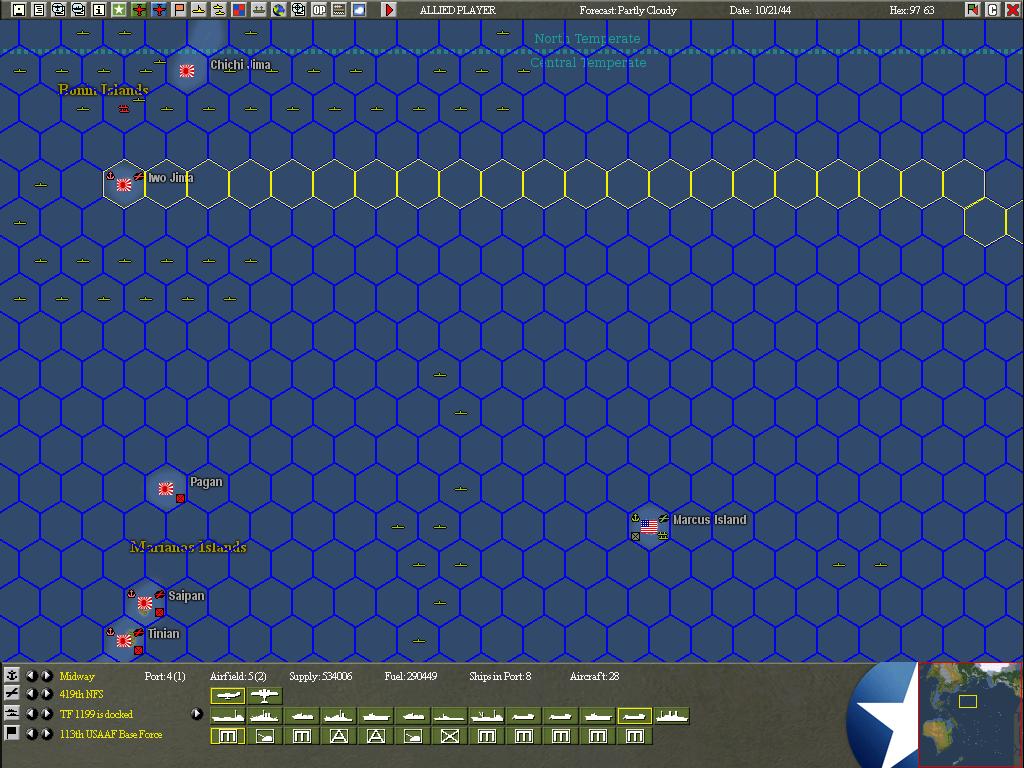Viewport: 1024px width, 768px height.
Task: Click the 'Ships in Port: 8' text
Action: coord(500,676)
